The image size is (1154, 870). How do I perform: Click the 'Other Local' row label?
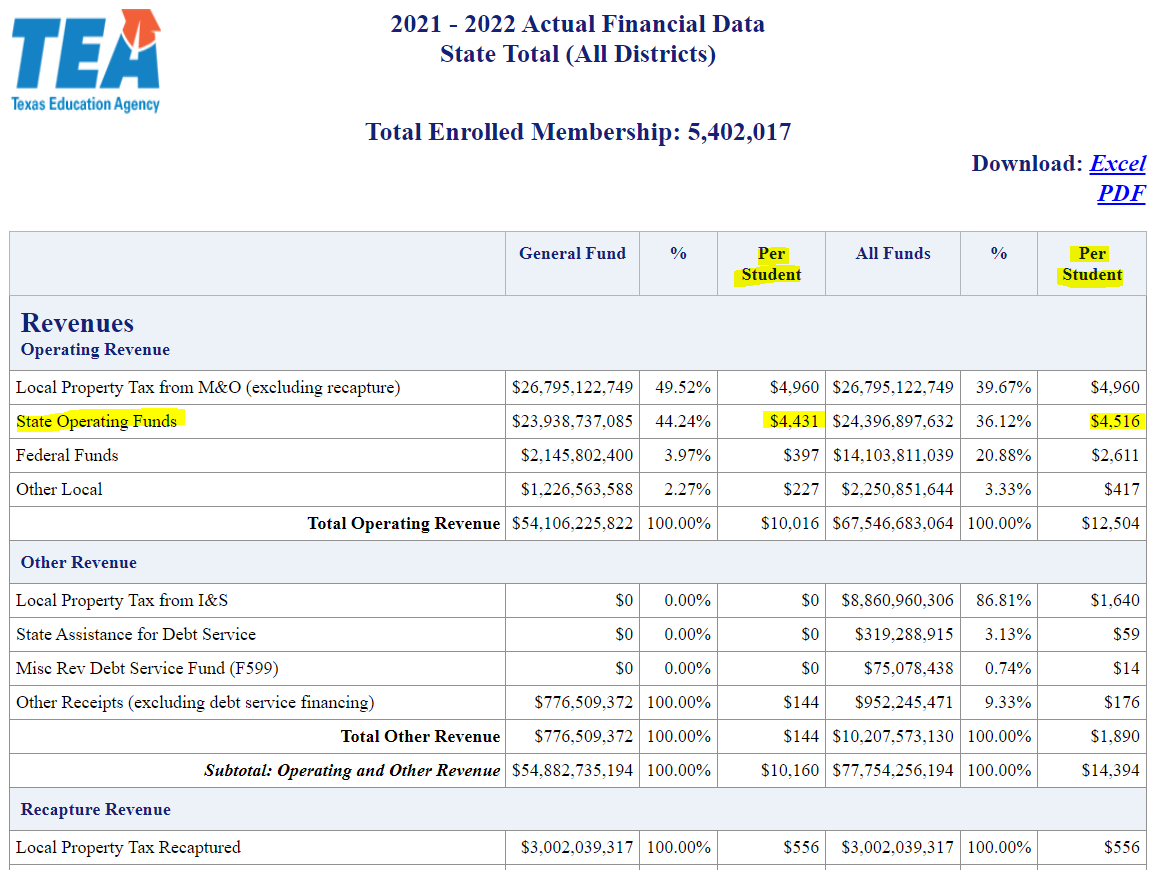coord(59,489)
